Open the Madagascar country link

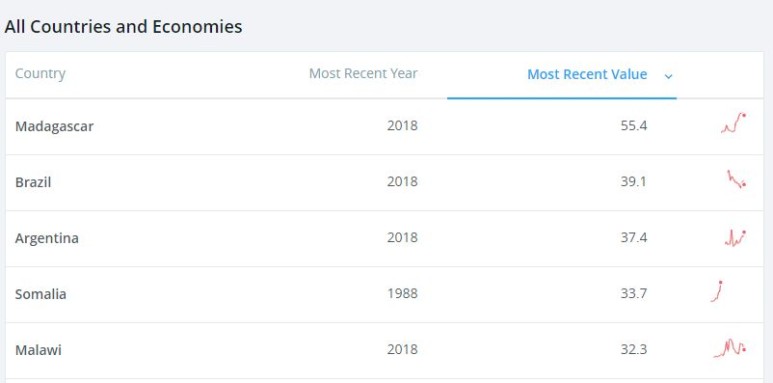(54, 127)
